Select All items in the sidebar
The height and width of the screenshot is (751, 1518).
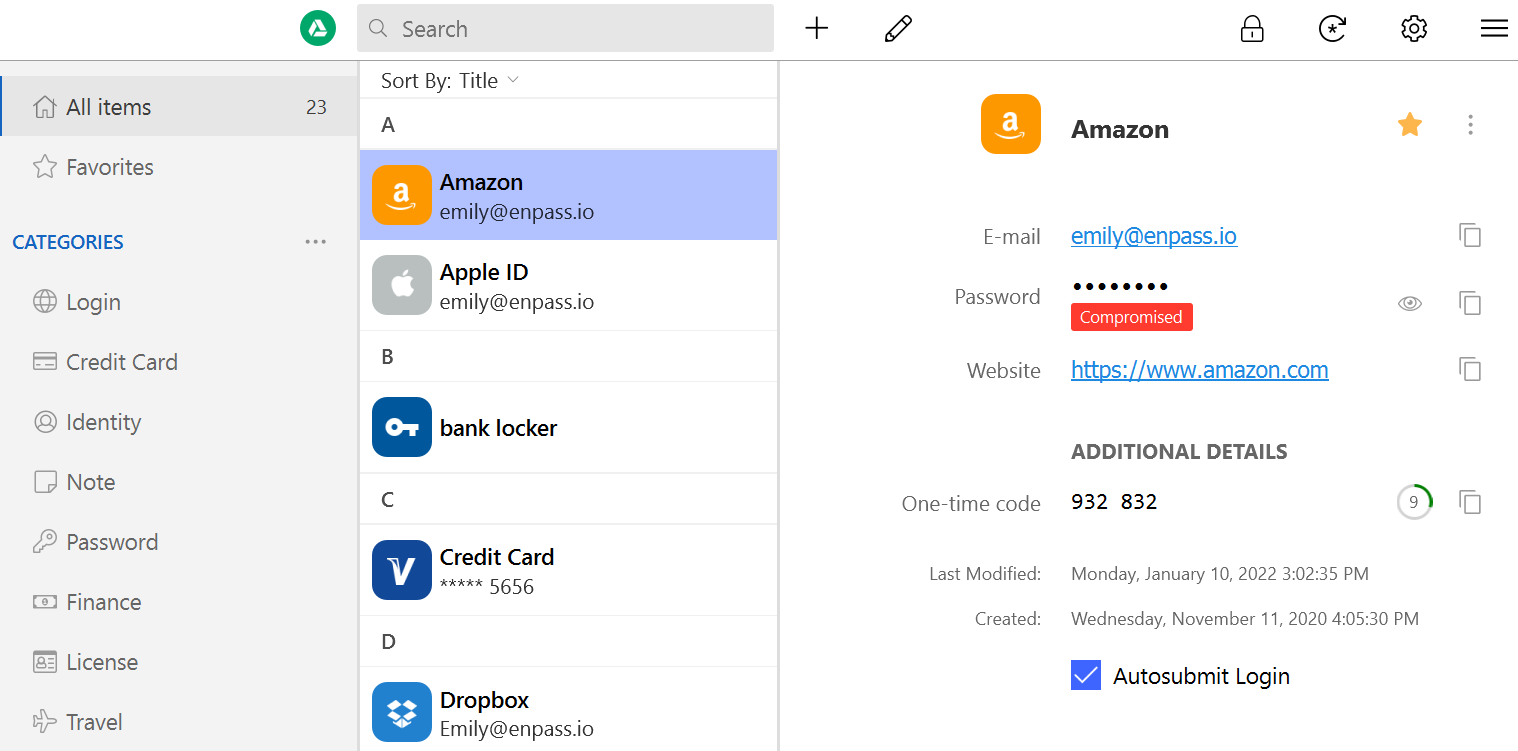pos(179,107)
